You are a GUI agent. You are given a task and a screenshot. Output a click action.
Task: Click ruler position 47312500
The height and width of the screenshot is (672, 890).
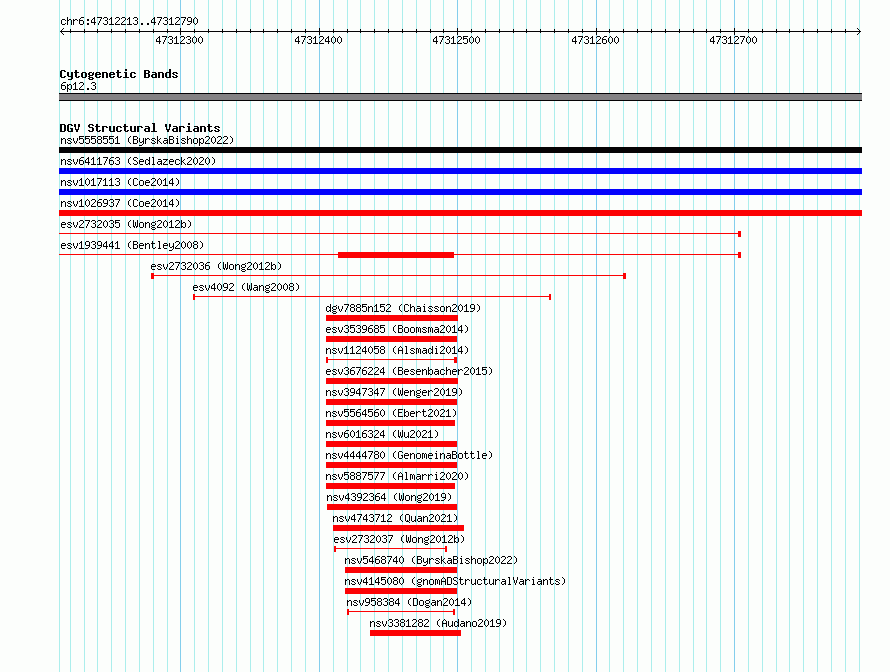[456, 40]
